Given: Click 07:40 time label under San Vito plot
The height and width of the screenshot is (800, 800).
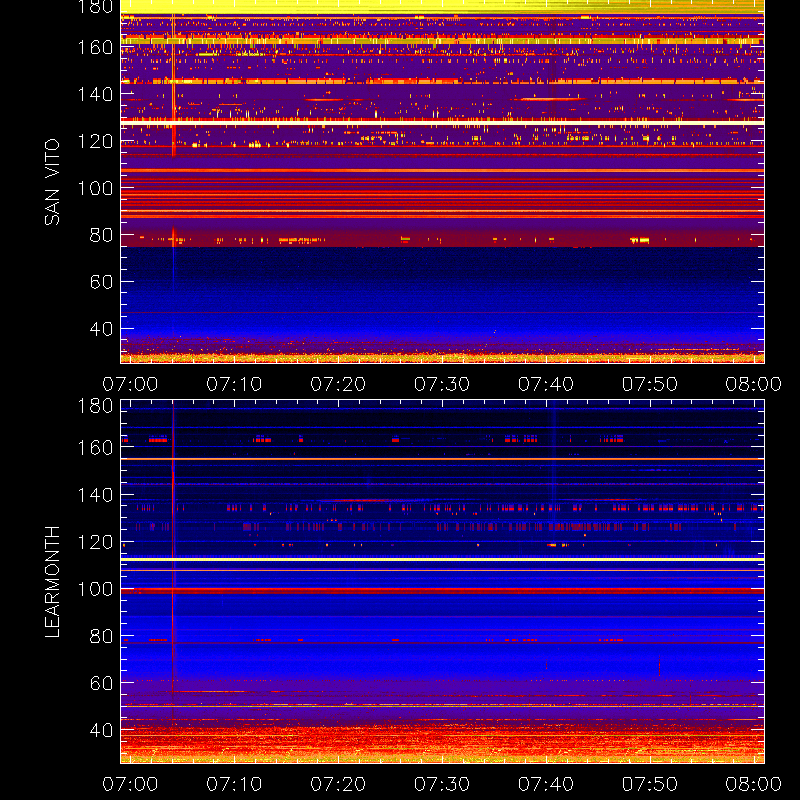Looking at the screenshot, I should tap(546, 384).
